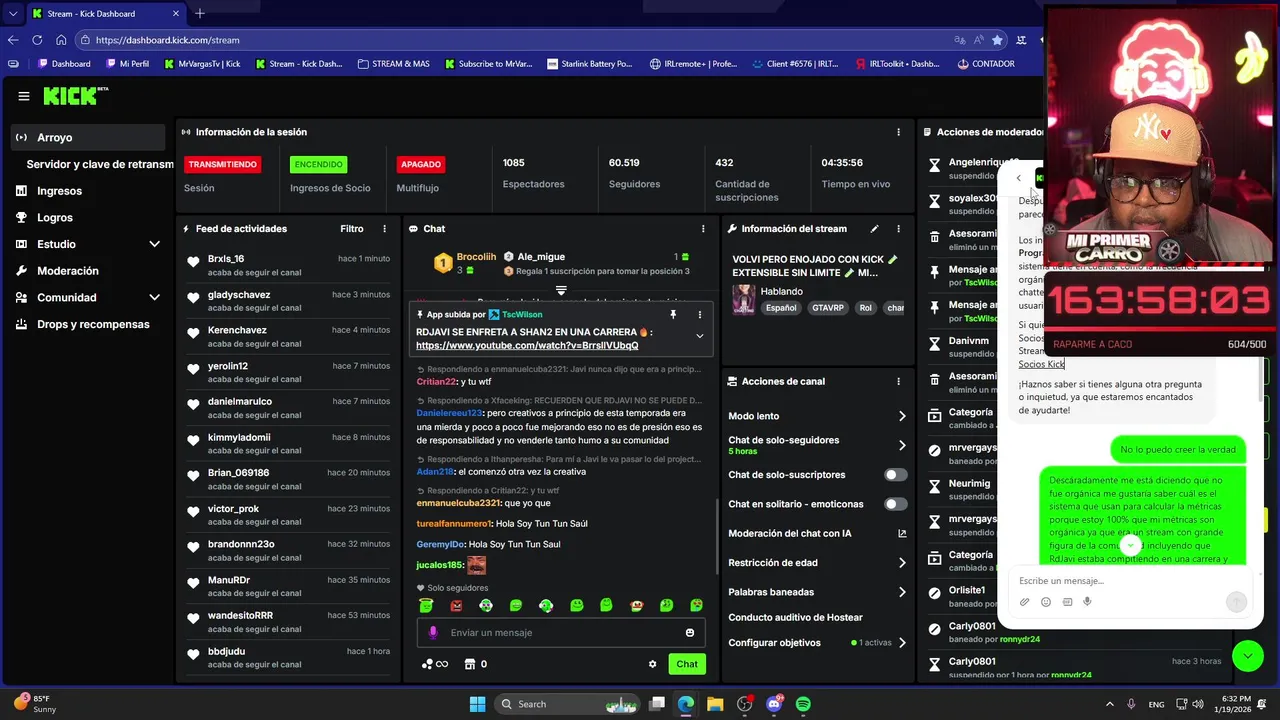
Task: Toggle chat en solitario emoticonas switch
Action: pyautogui.click(x=895, y=504)
